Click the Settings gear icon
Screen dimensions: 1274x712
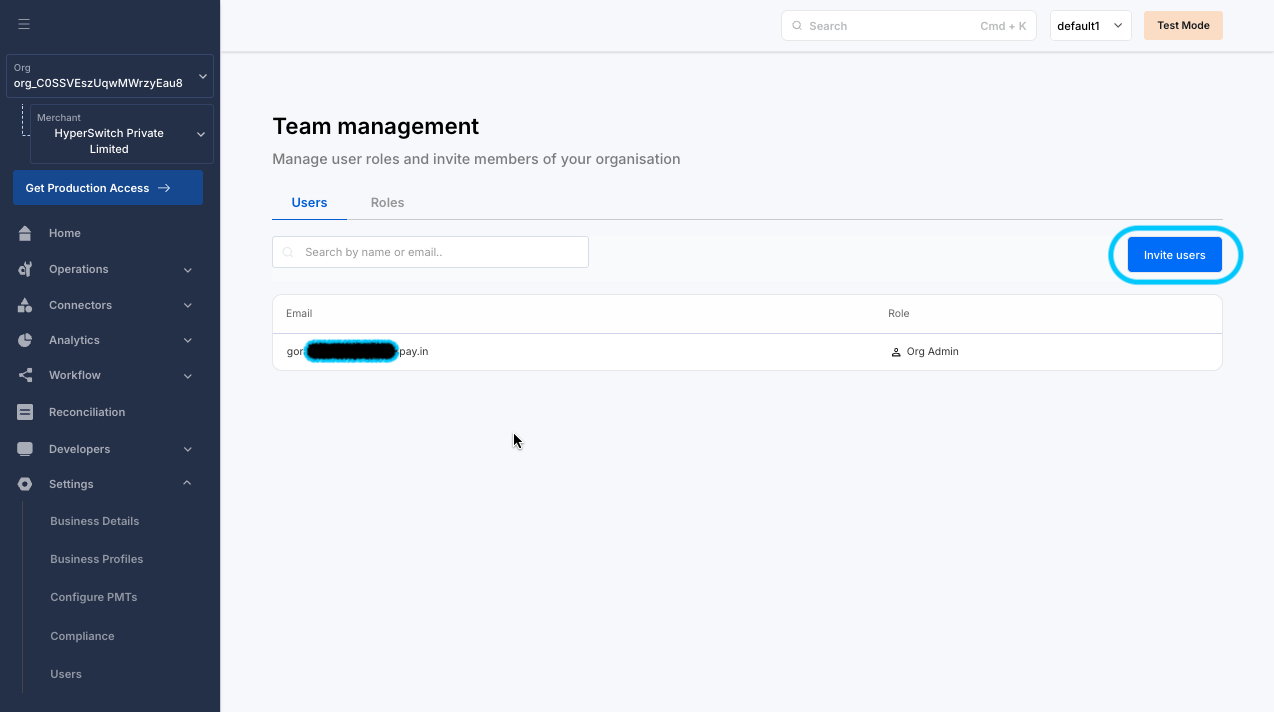tap(26, 484)
